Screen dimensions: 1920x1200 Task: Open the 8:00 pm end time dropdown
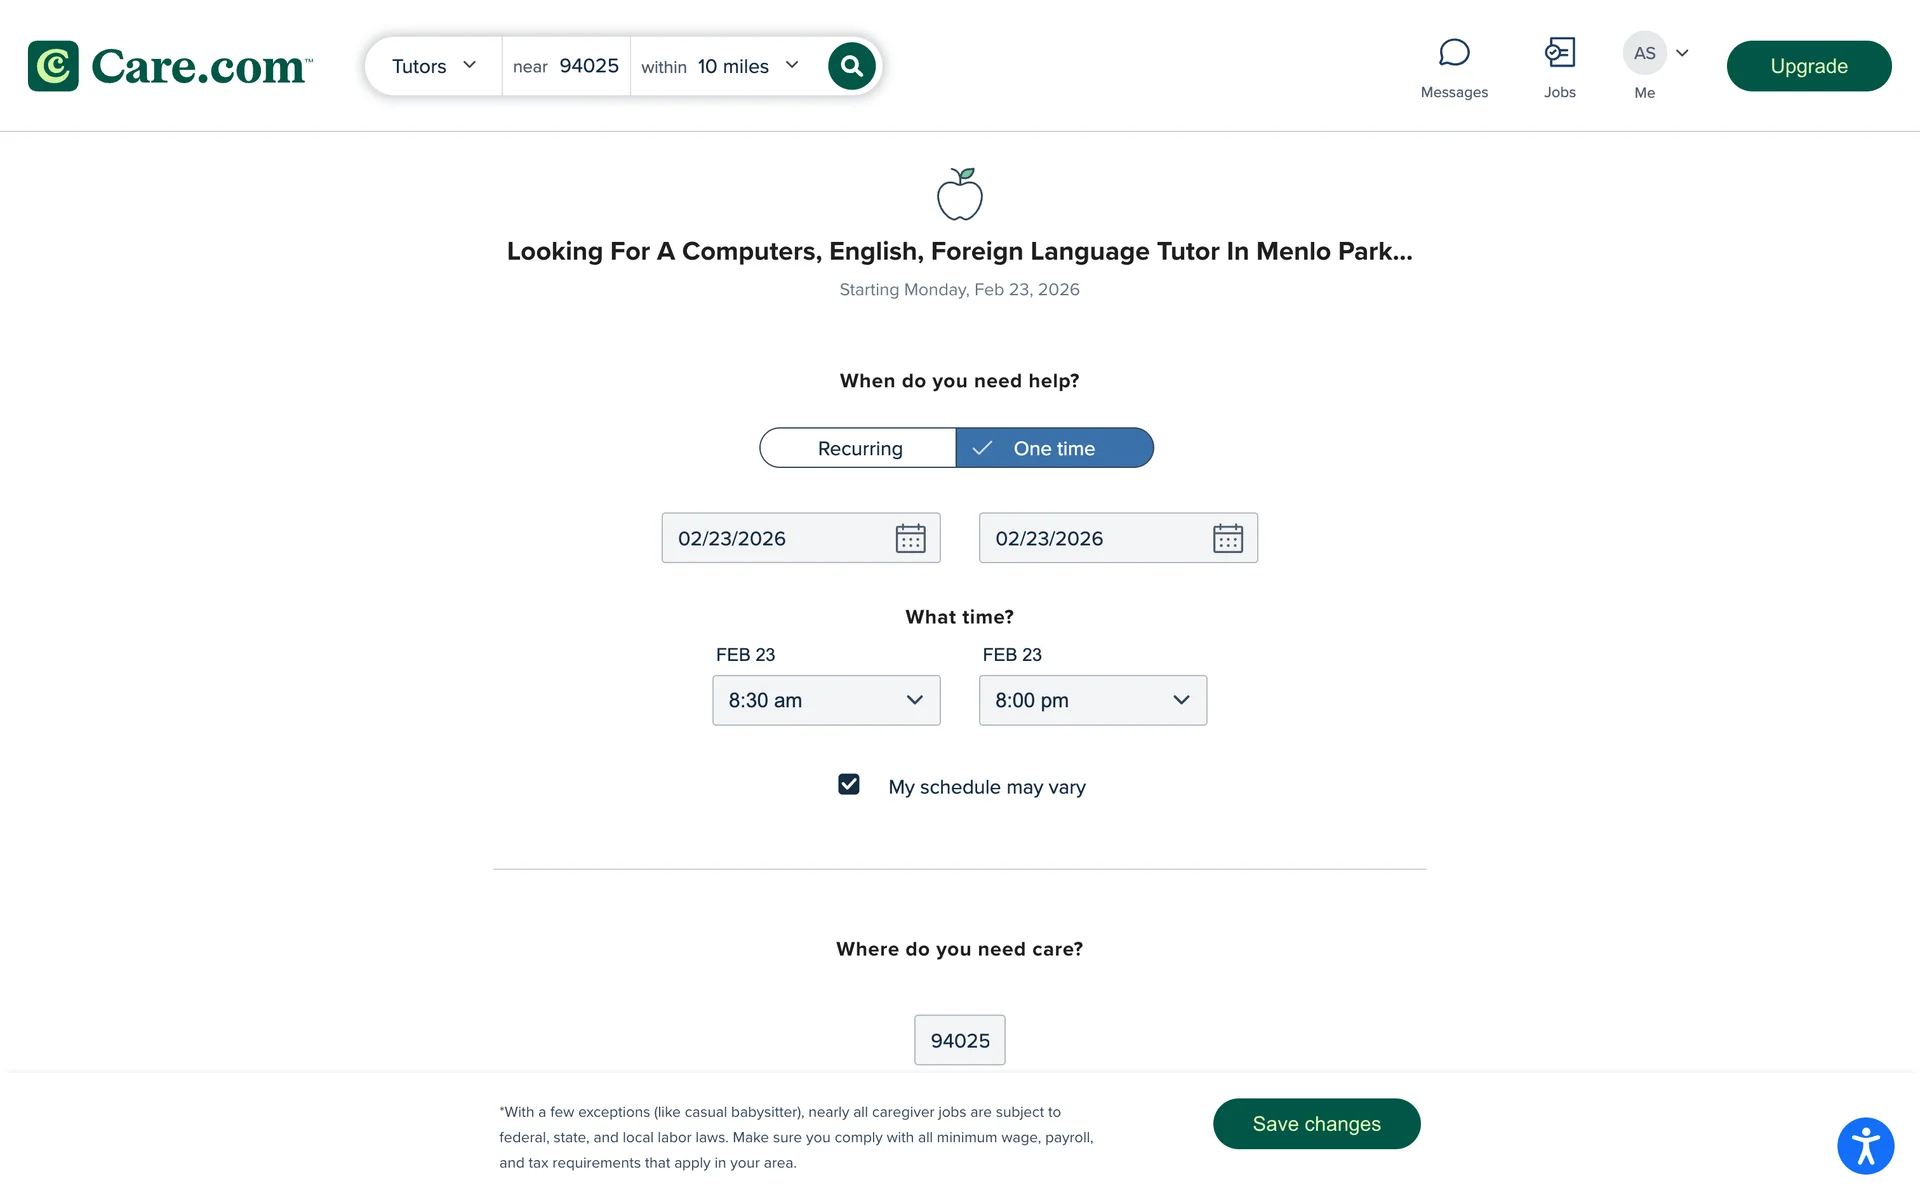1093,700
